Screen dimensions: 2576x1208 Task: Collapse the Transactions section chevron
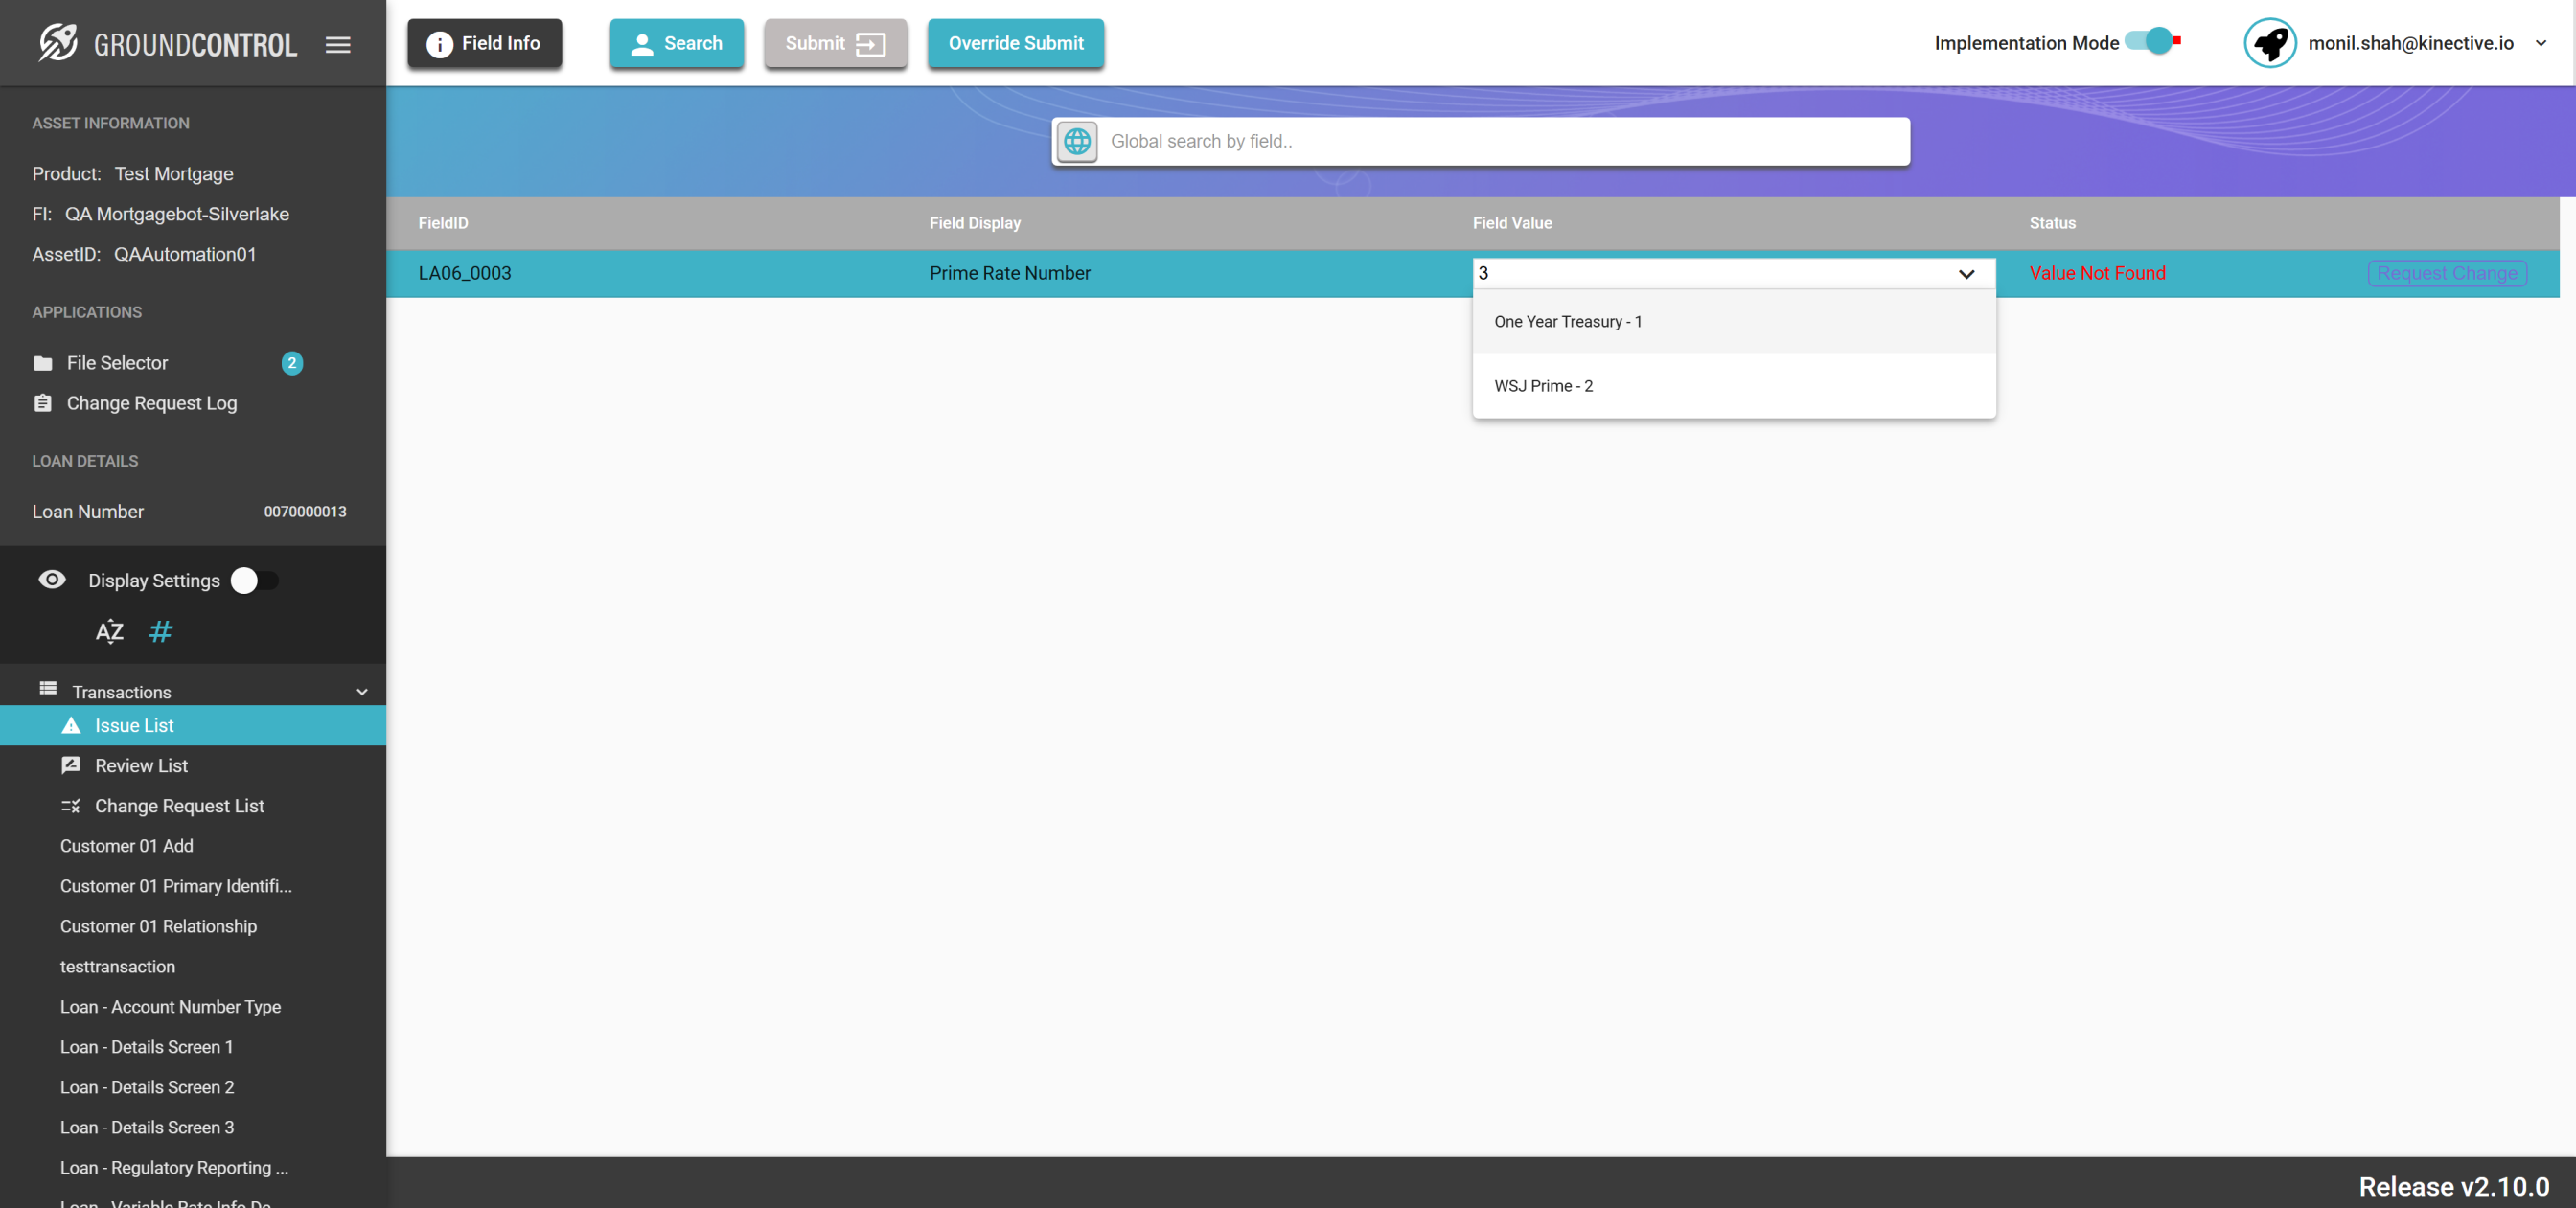pos(362,691)
